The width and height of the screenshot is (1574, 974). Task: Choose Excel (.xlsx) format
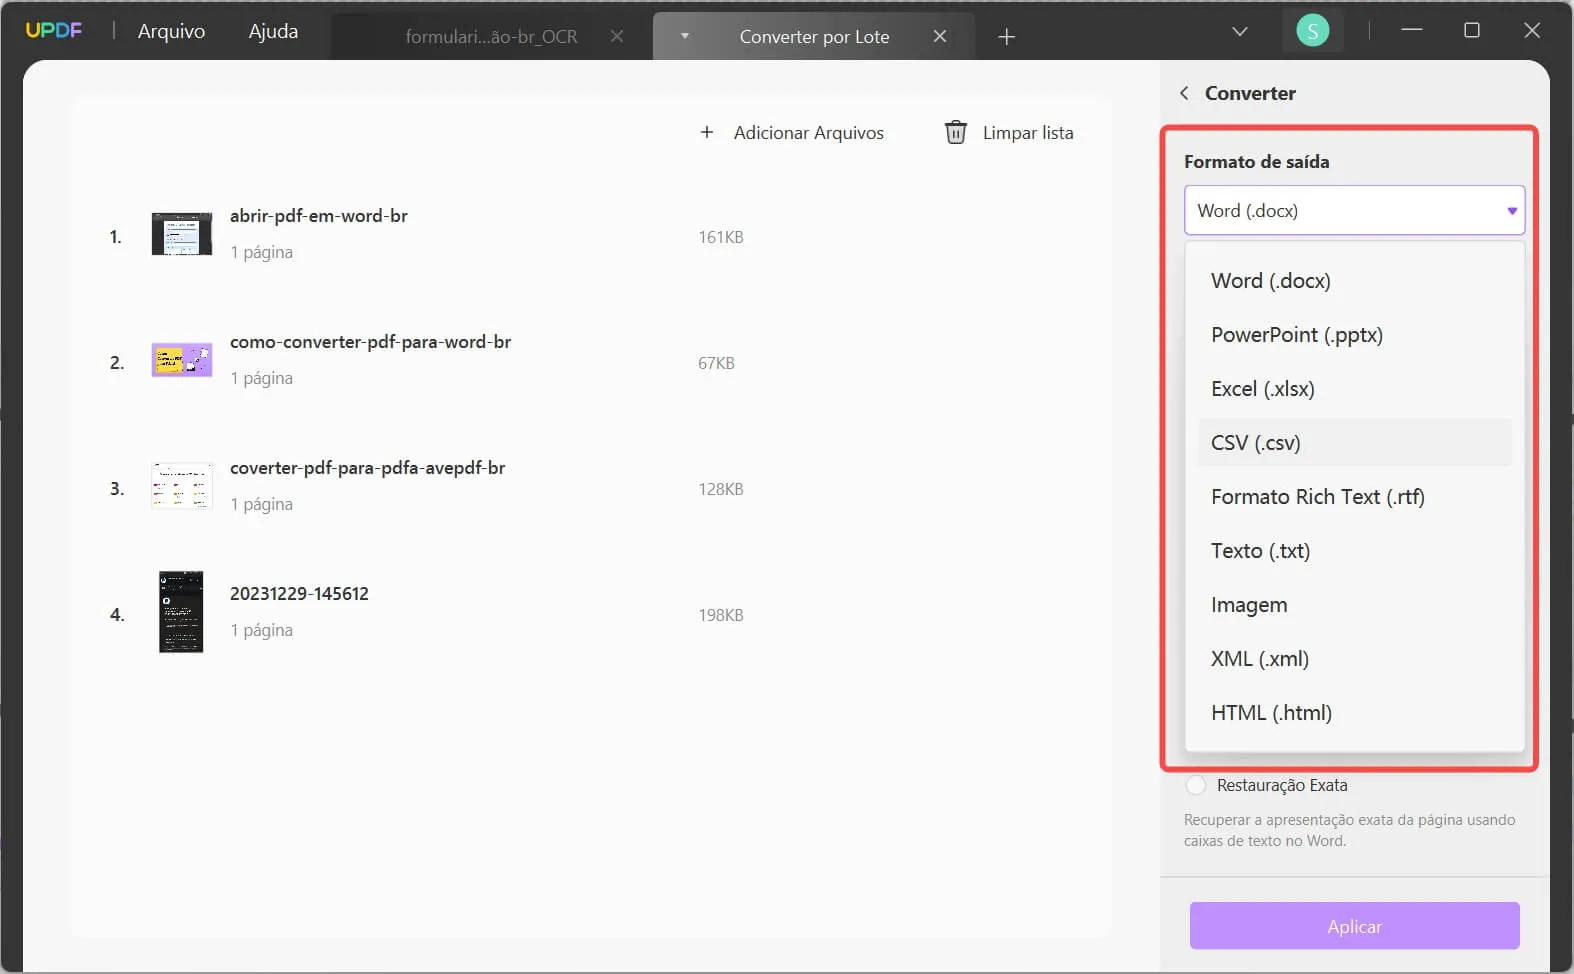1354,388
